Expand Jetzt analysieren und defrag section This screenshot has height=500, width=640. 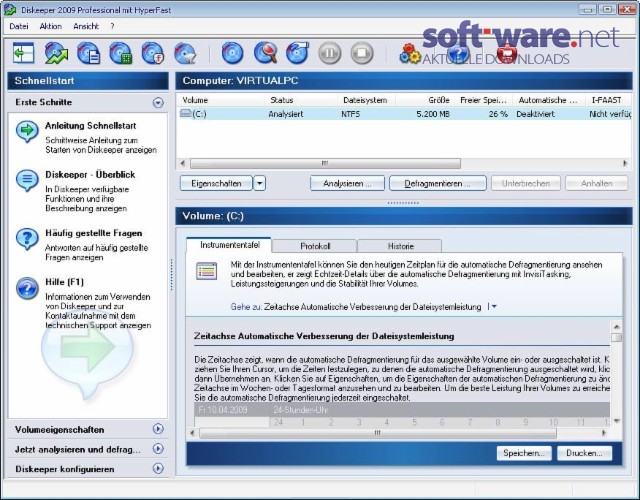(158, 449)
